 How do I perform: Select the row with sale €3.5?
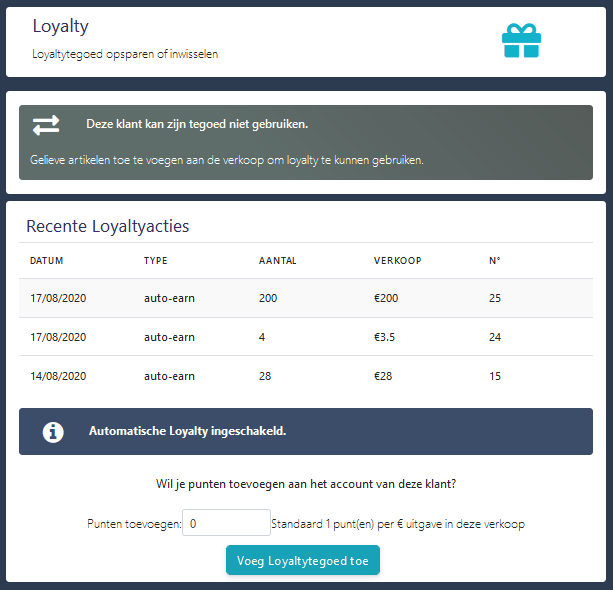click(306, 337)
